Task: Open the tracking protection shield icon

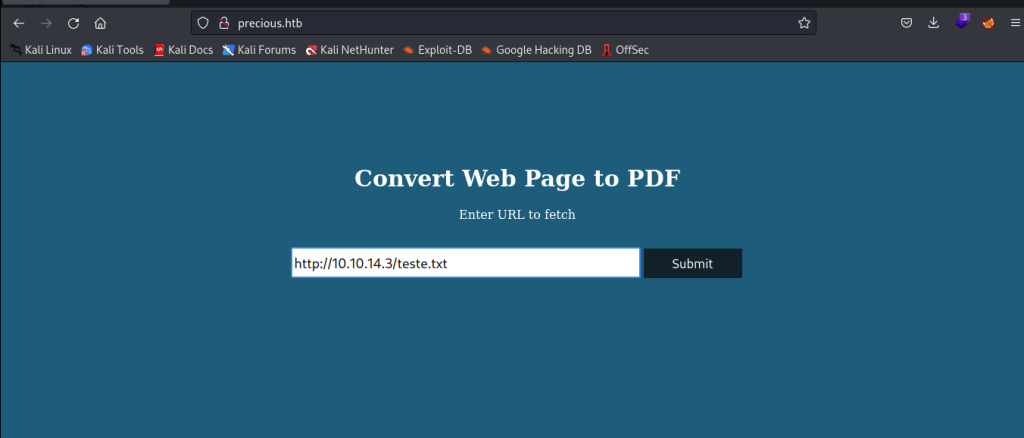Action: click(203, 23)
